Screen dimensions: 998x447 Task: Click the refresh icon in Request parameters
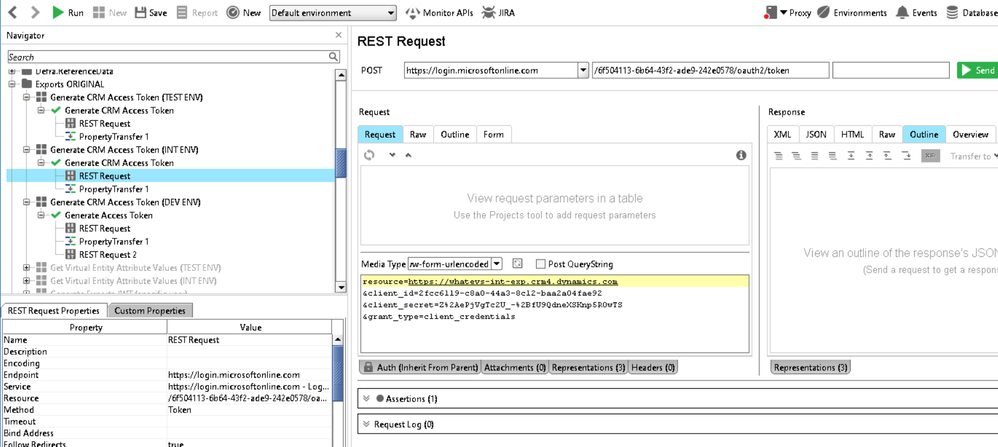369,155
